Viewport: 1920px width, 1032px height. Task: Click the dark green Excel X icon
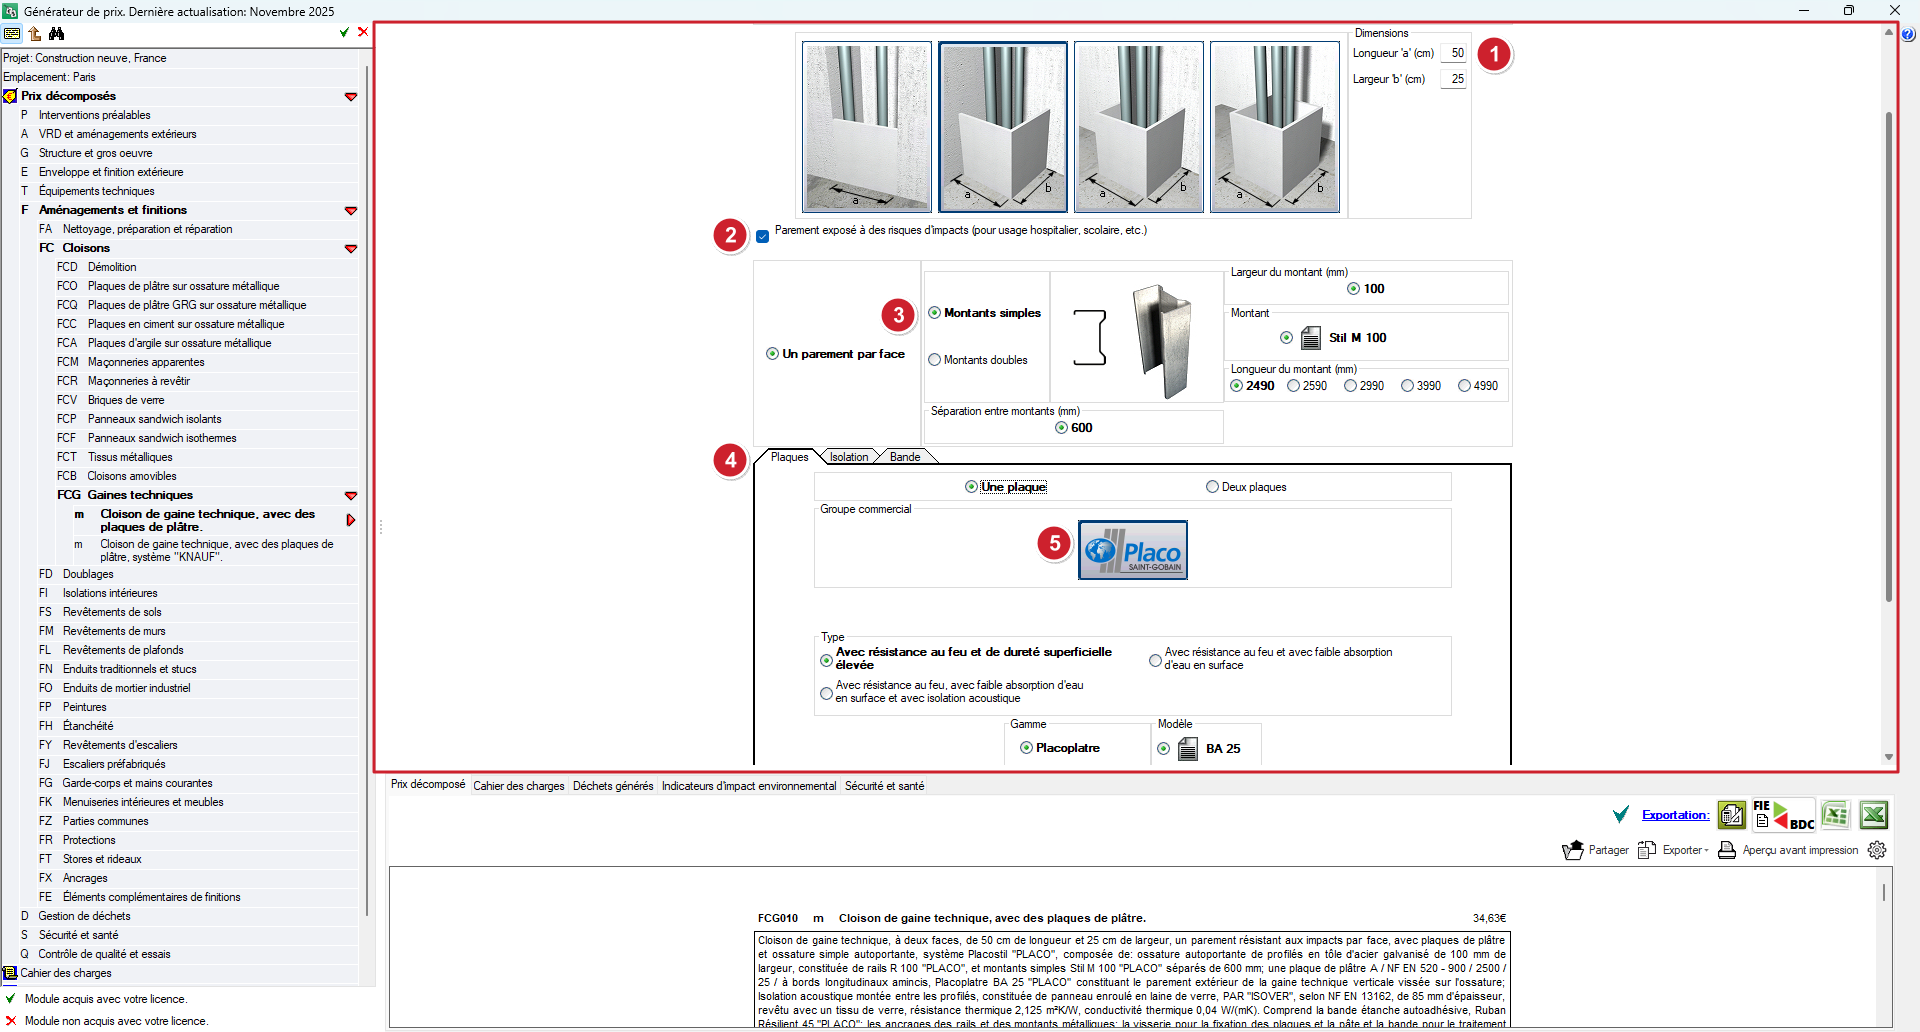click(1874, 815)
